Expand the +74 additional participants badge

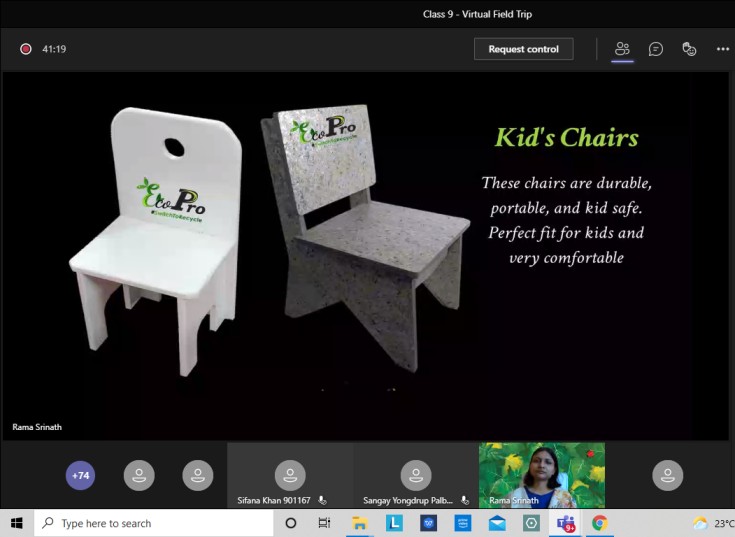[x=81, y=475]
